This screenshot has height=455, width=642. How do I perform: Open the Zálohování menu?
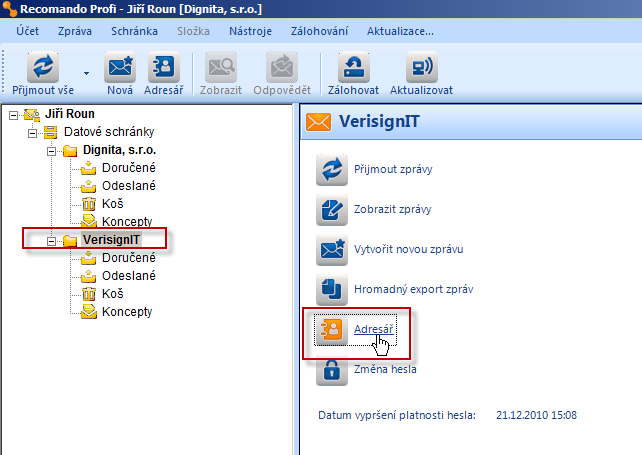[319, 31]
